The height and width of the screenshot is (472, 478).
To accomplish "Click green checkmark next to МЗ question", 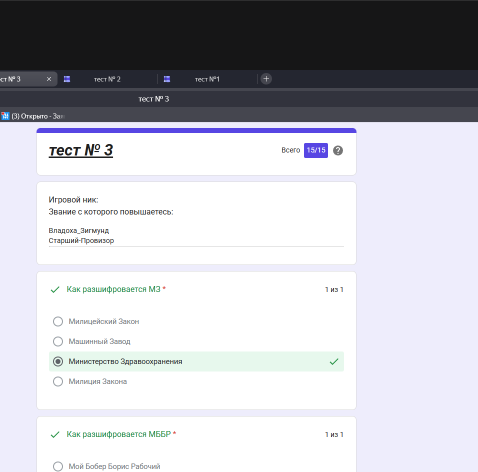I will pos(55,290).
